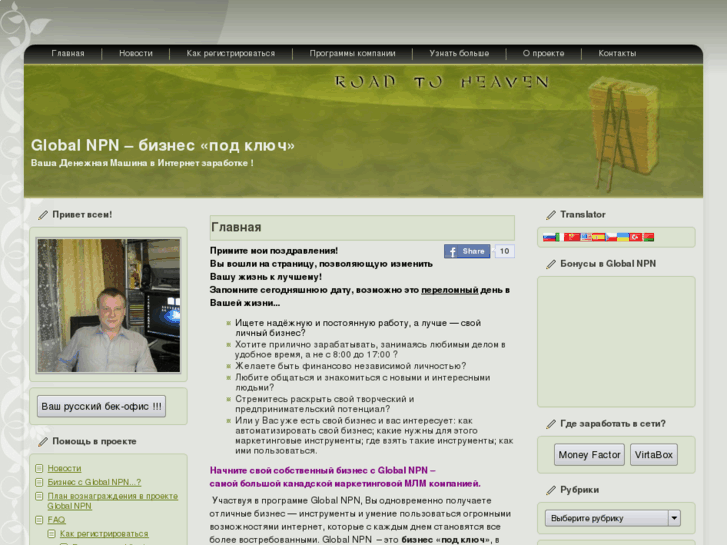Click the Помощь в проекте widget heading

(94, 441)
